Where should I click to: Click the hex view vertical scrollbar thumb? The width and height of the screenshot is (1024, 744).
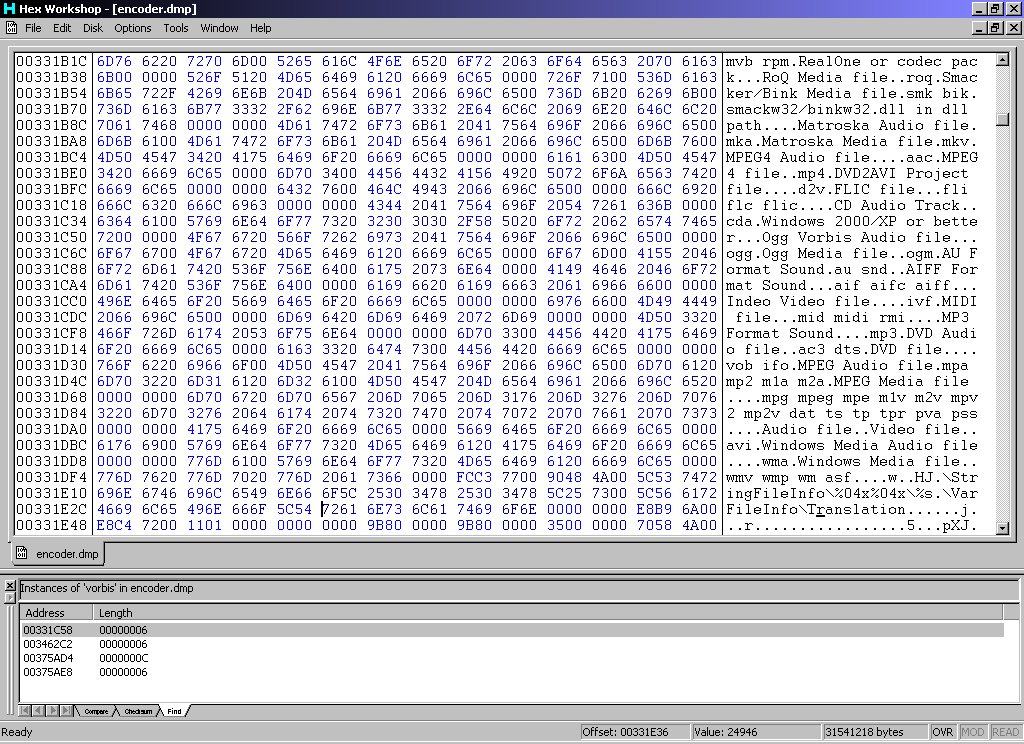point(1002,119)
